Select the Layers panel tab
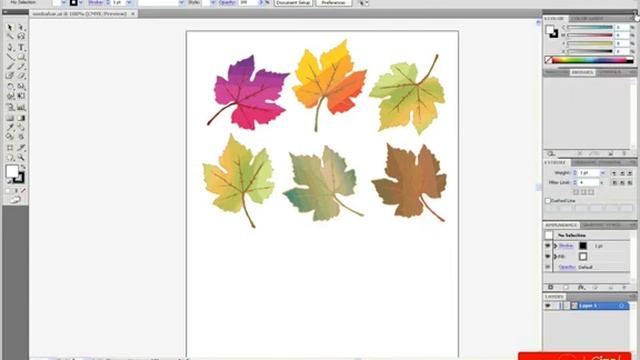This screenshot has height=360, width=640. pos(554,297)
